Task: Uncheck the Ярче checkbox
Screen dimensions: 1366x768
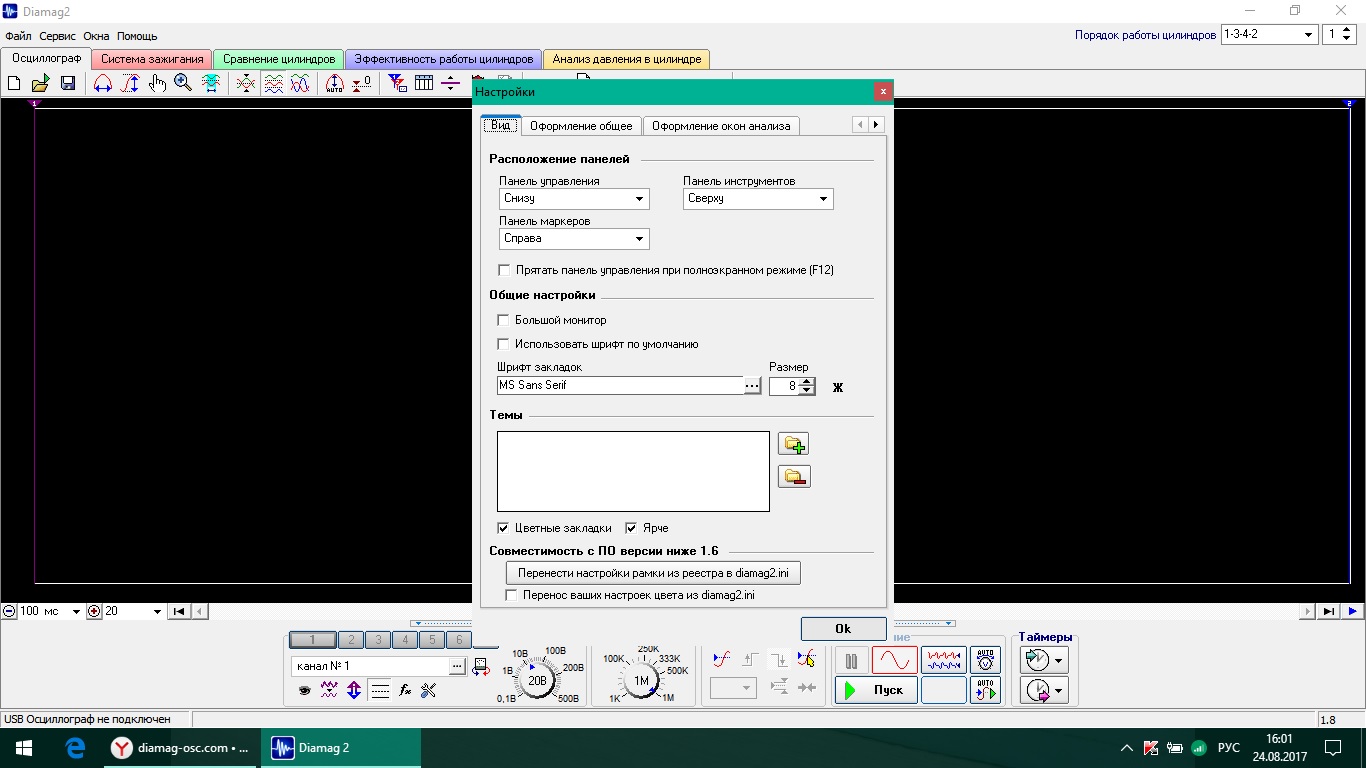Action: 631,528
